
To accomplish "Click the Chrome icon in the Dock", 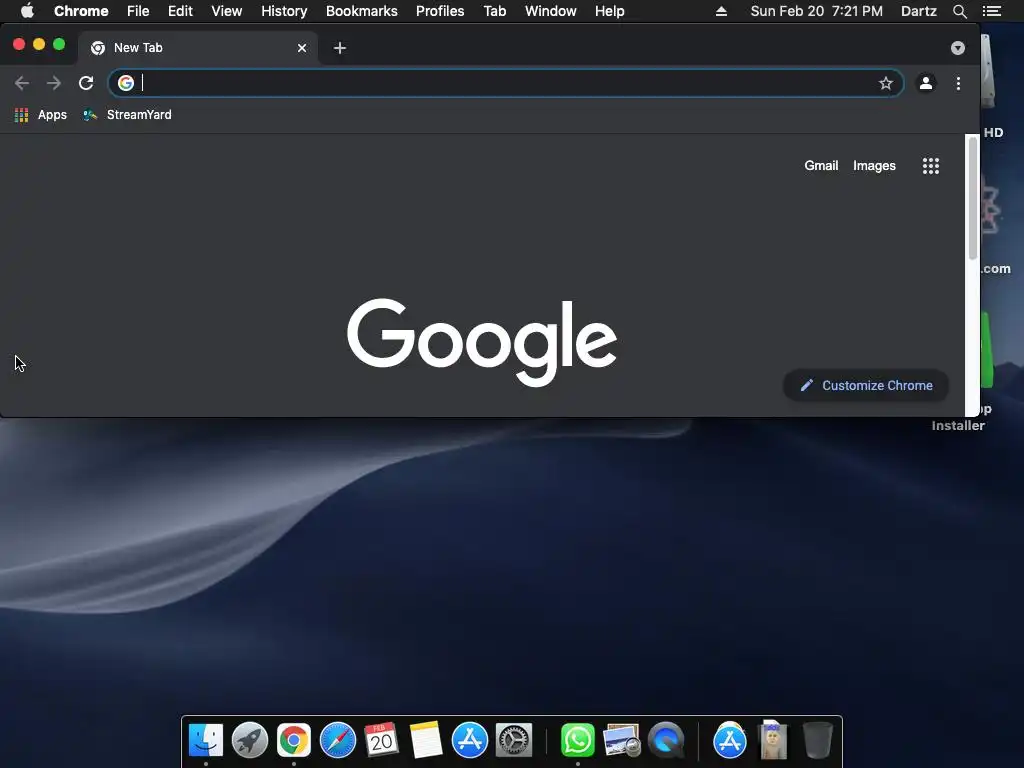I will coord(294,740).
